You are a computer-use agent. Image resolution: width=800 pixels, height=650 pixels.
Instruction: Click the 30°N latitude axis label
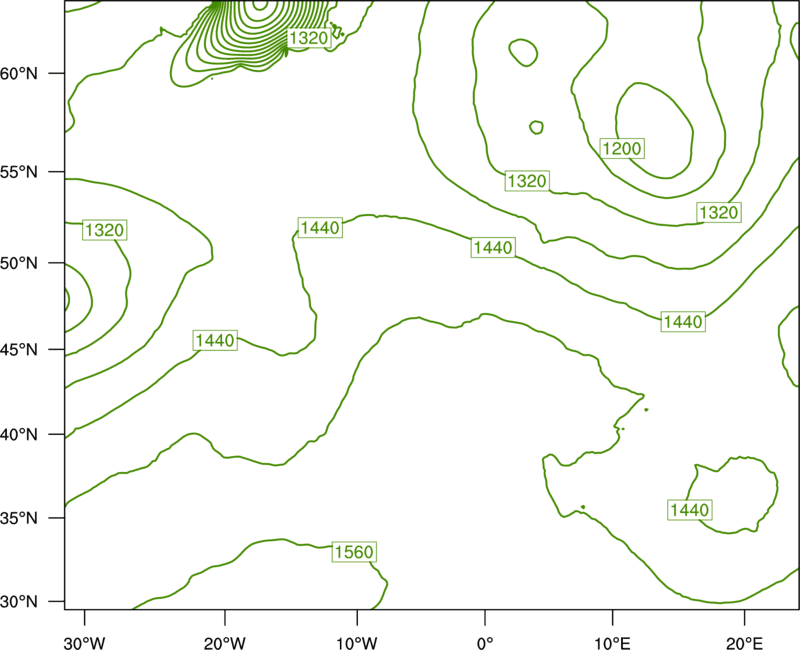pyautogui.click(x=19, y=602)
